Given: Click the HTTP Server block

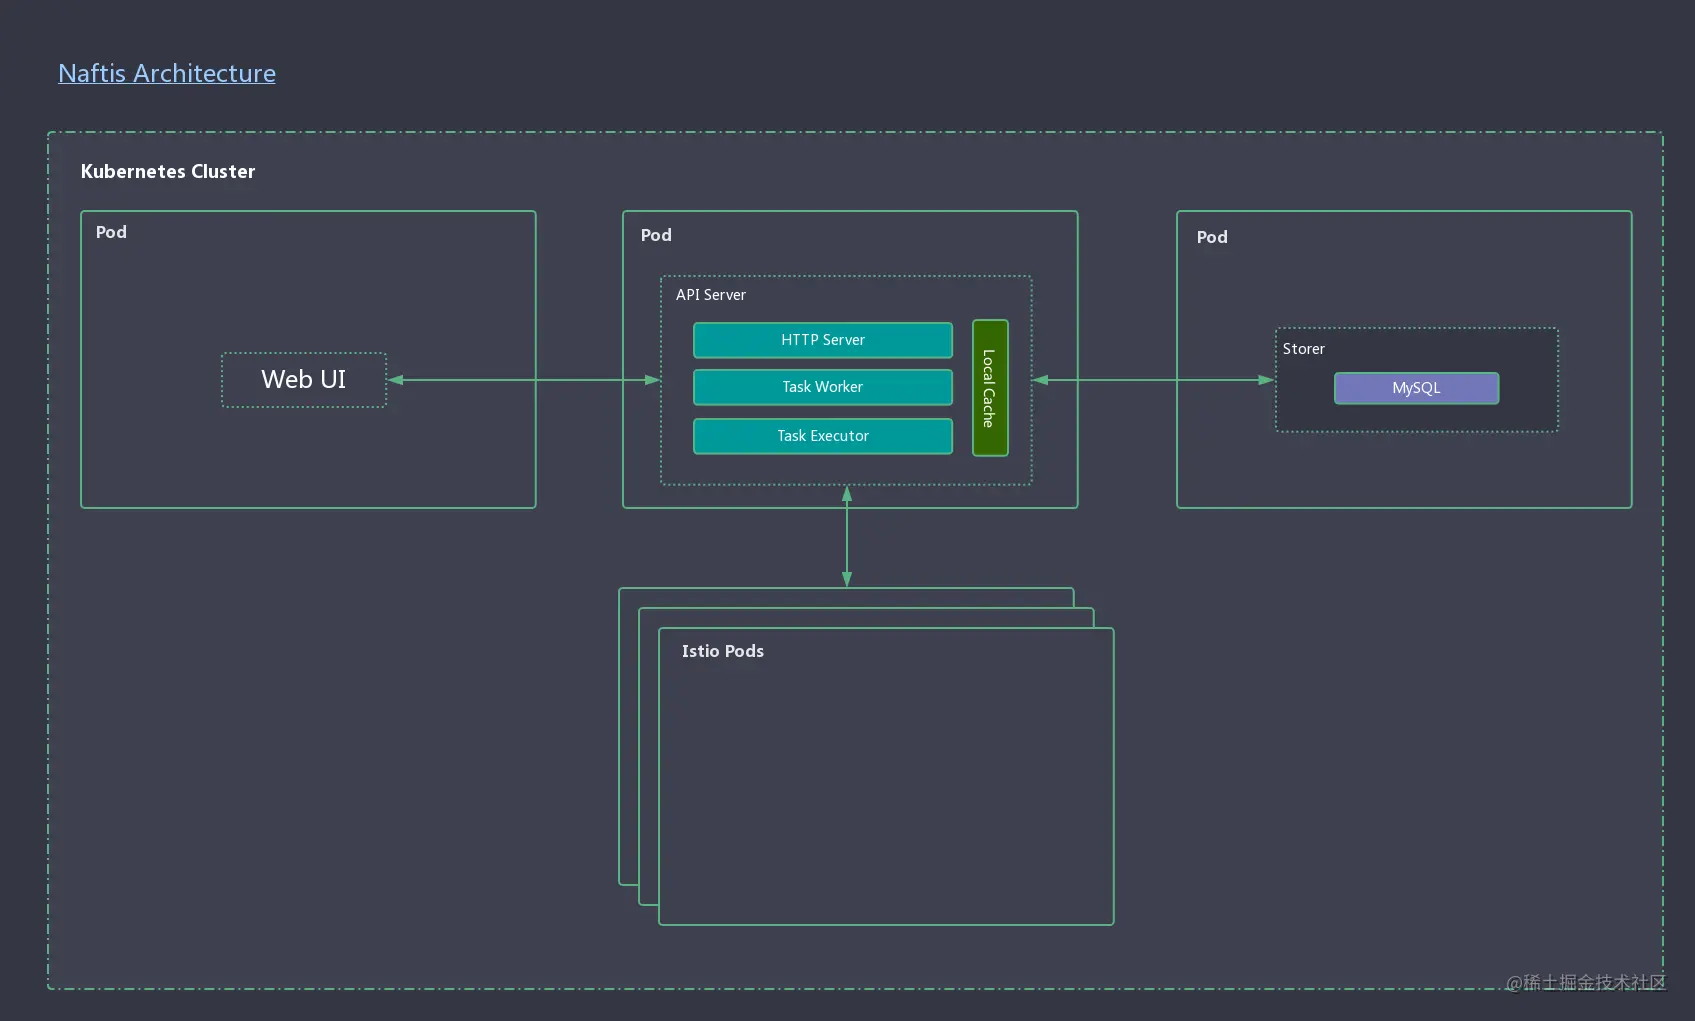Looking at the screenshot, I should [823, 340].
